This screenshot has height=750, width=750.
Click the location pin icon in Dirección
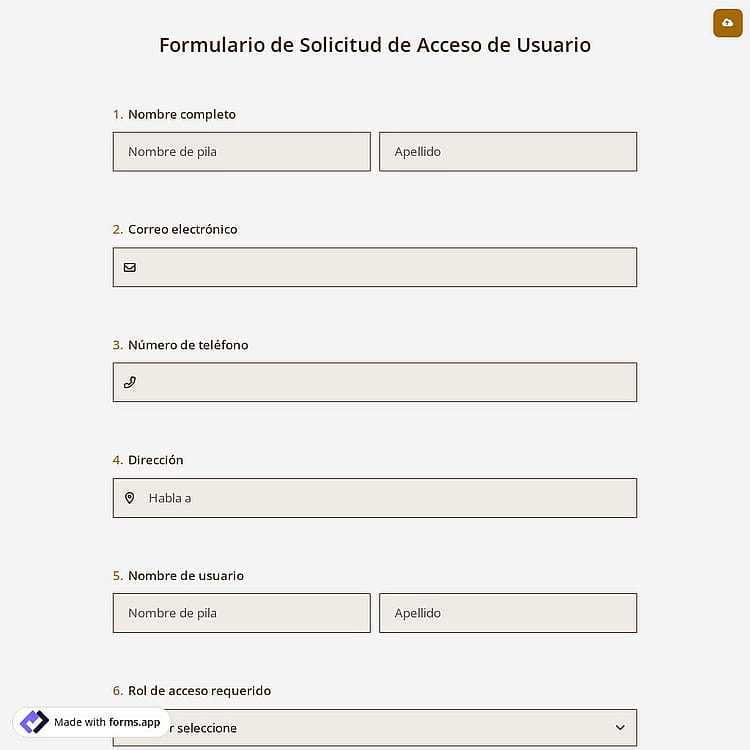pos(130,498)
